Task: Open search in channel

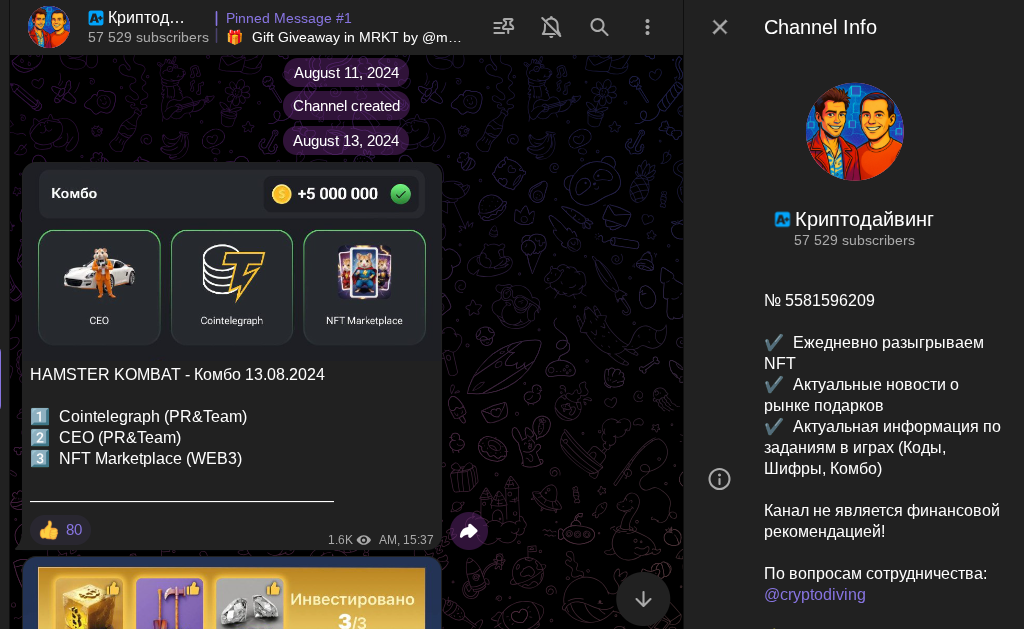Action: 599,27
